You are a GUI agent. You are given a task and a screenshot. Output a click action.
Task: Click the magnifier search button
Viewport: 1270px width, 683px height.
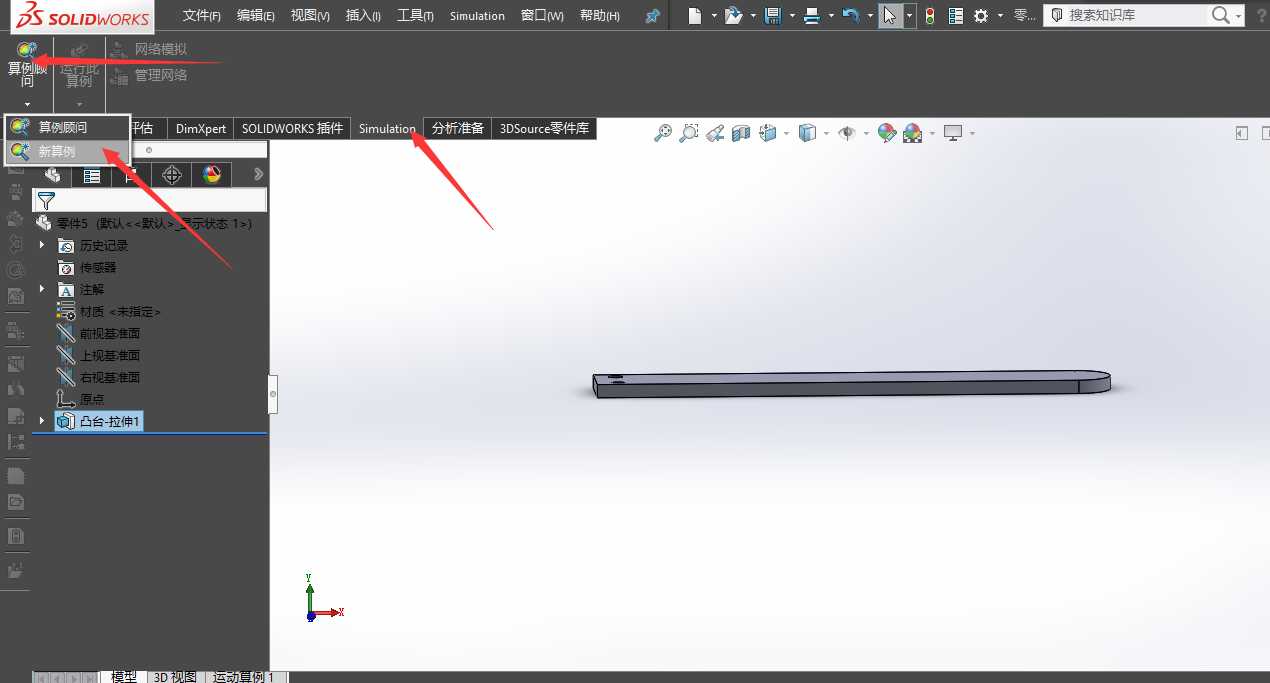[x=1220, y=16]
